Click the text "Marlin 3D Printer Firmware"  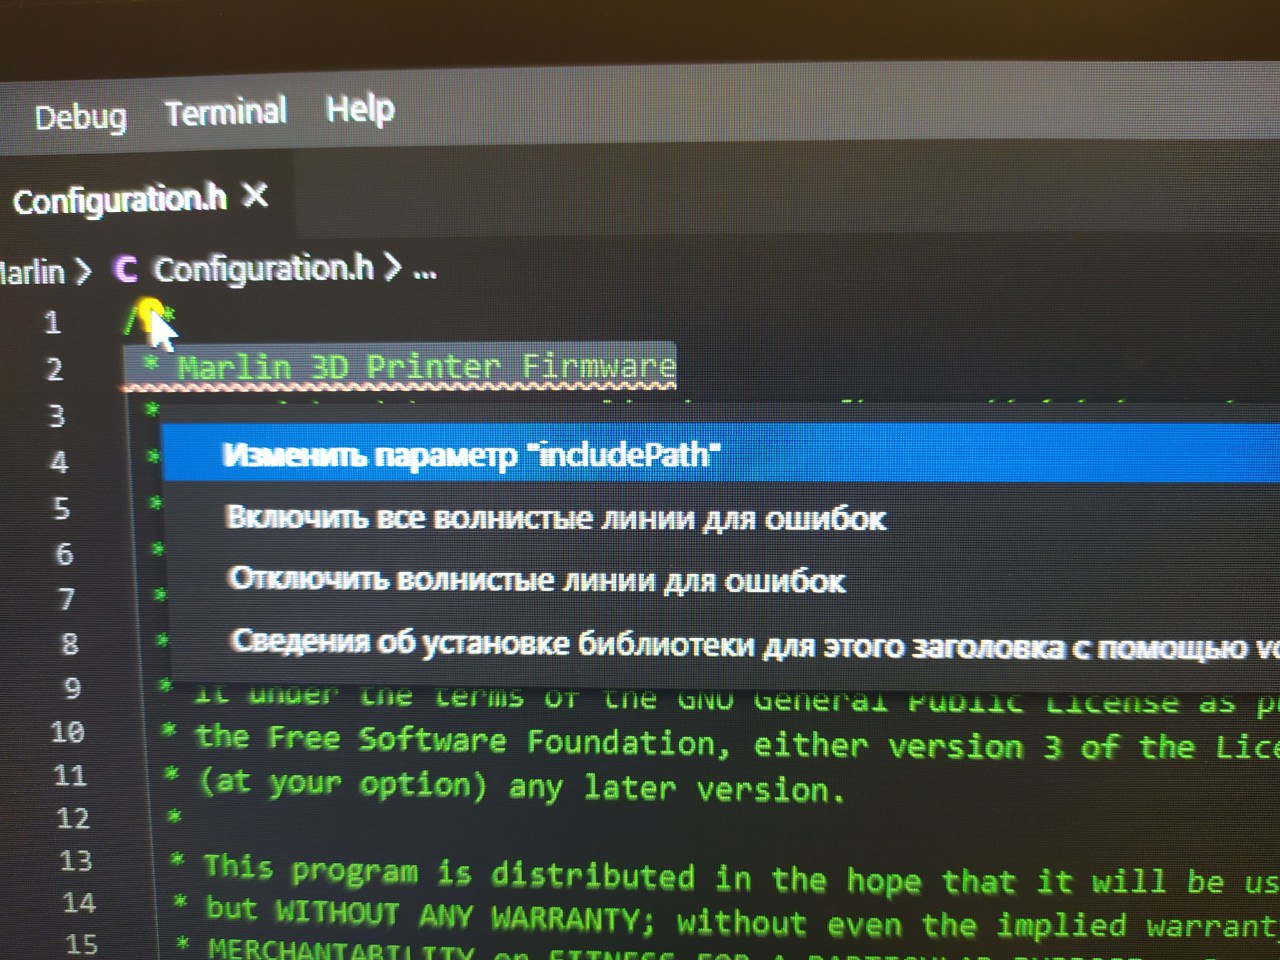coord(426,367)
